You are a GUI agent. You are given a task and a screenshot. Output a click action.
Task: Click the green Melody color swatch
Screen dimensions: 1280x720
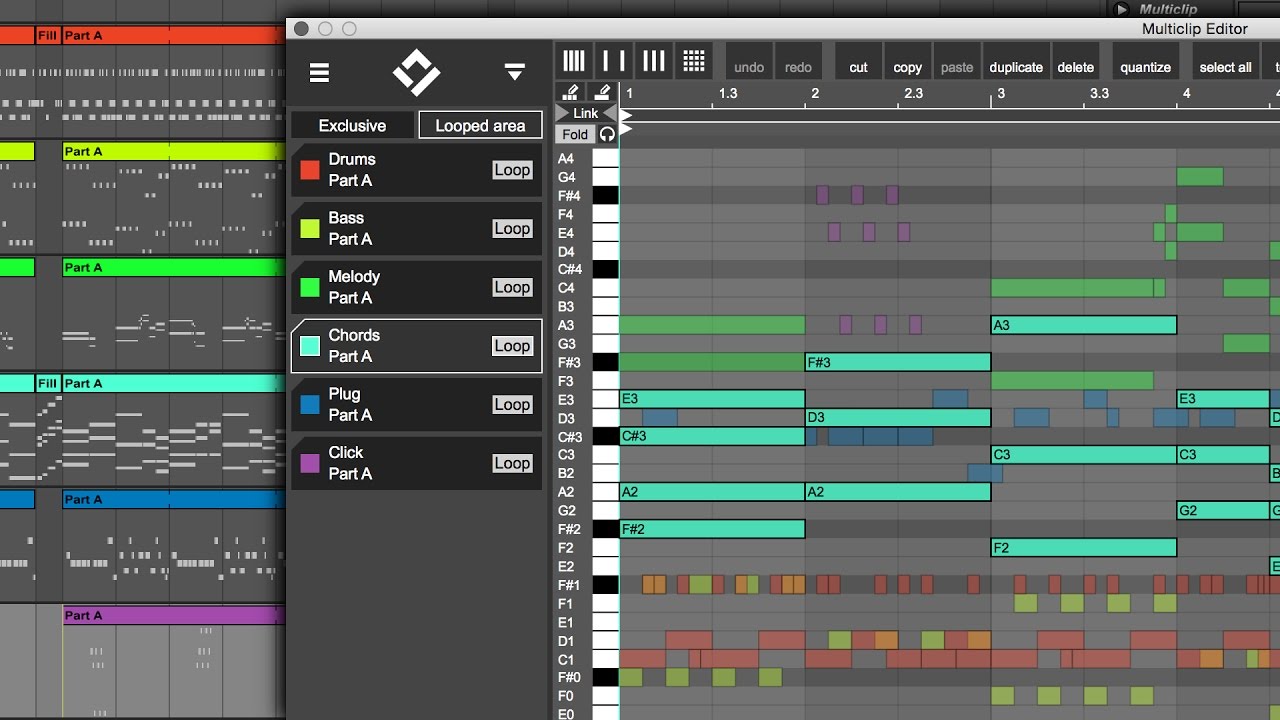click(x=310, y=288)
